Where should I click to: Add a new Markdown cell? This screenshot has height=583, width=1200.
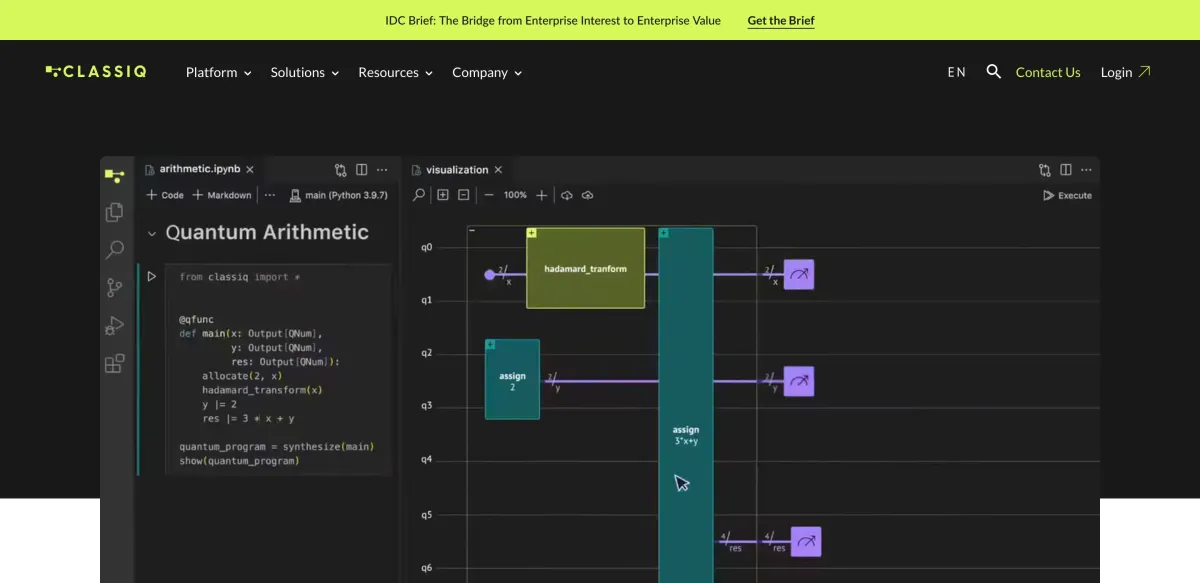(x=222, y=195)
